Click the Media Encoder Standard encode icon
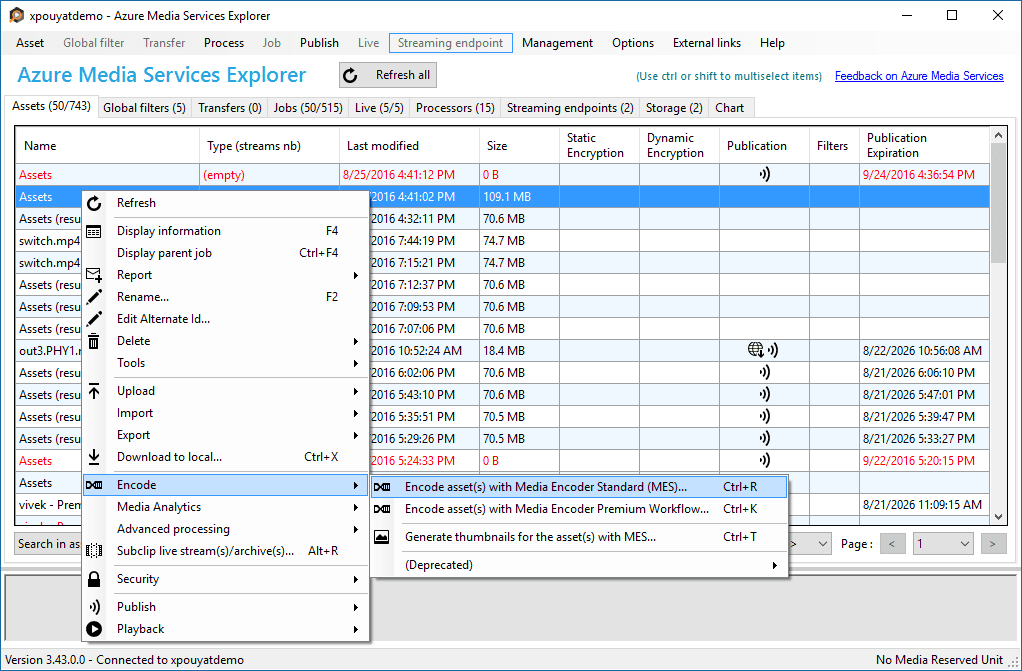 click(x=382, y=487)
